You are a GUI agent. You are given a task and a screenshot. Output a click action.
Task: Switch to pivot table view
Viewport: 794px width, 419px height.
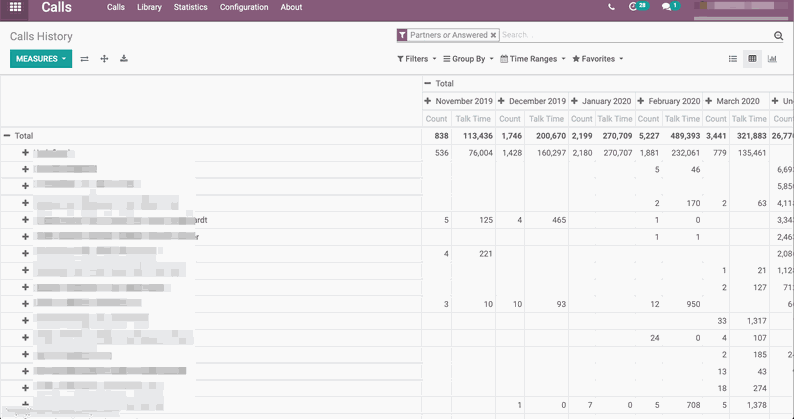(752, 59)
